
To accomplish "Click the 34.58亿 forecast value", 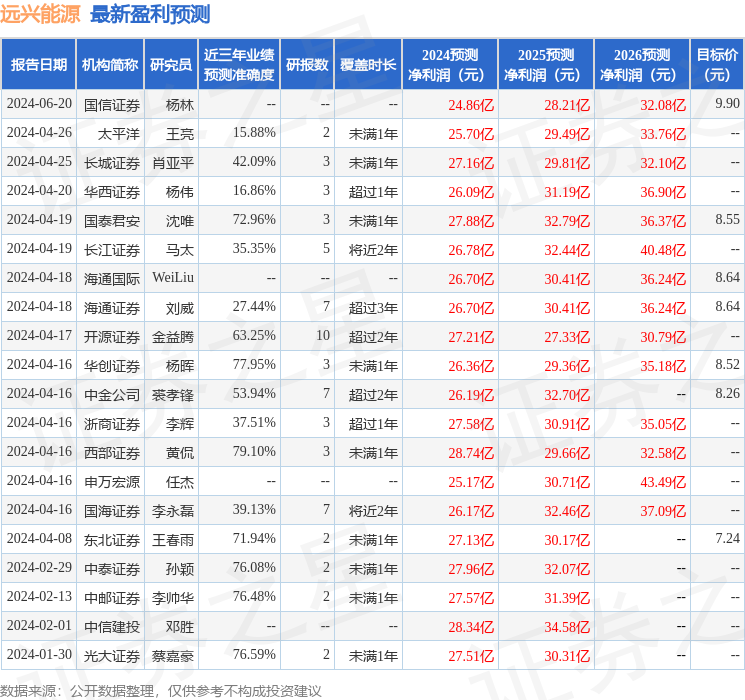I will 567,627.
